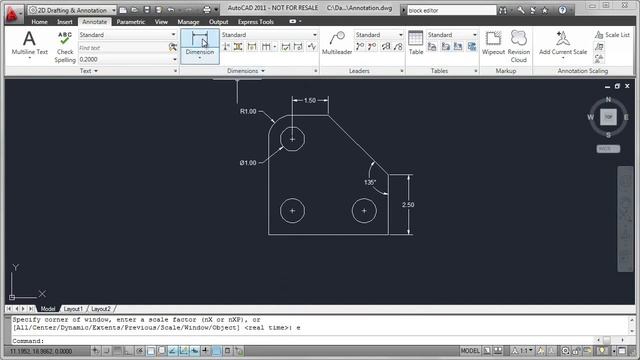Open the AutoCAD application menu logo
Viewport: 640px width, 360px height.
[13, 13]
